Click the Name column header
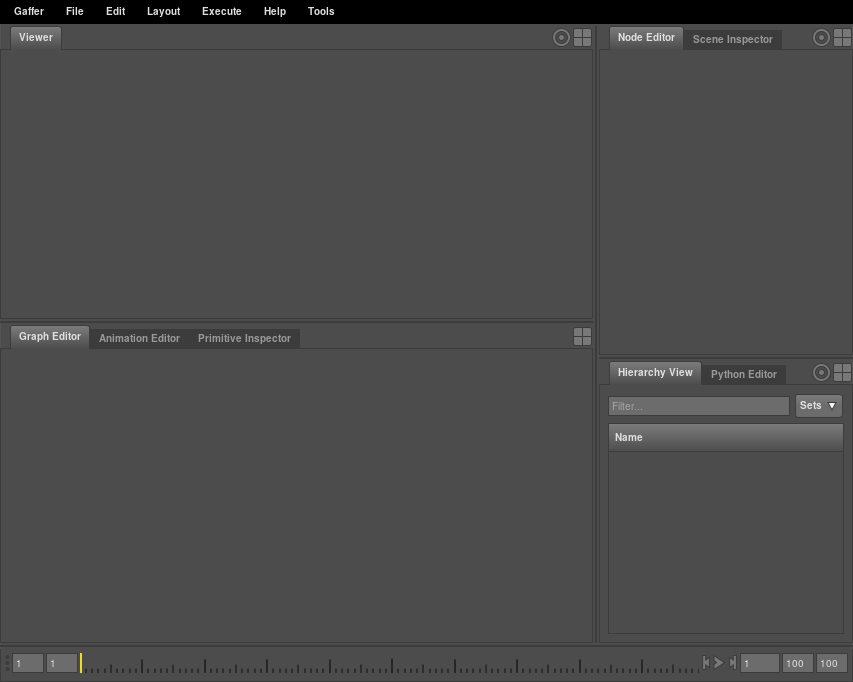Viewport: 853px width, 682px height. pyautogui.click(x=725, y=438)
